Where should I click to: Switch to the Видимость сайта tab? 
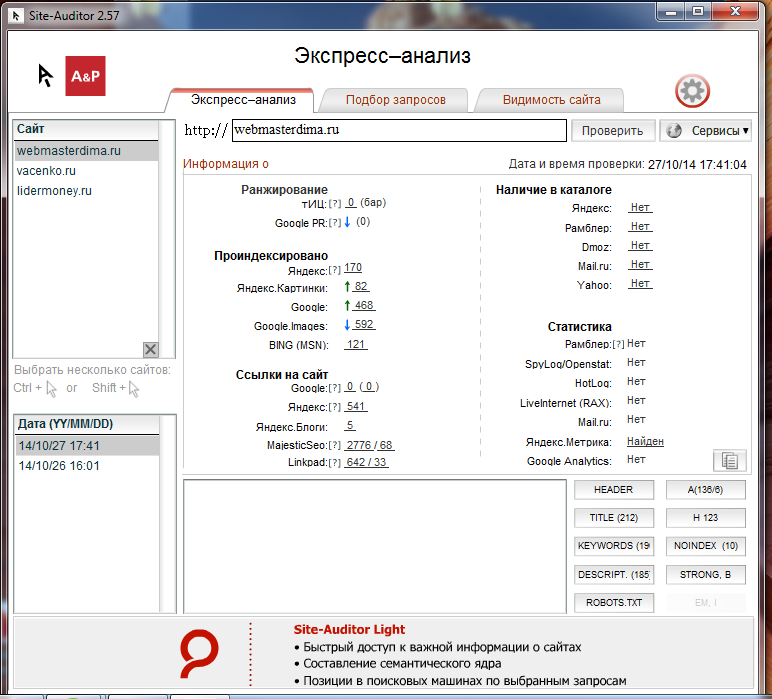click(551, 100)
